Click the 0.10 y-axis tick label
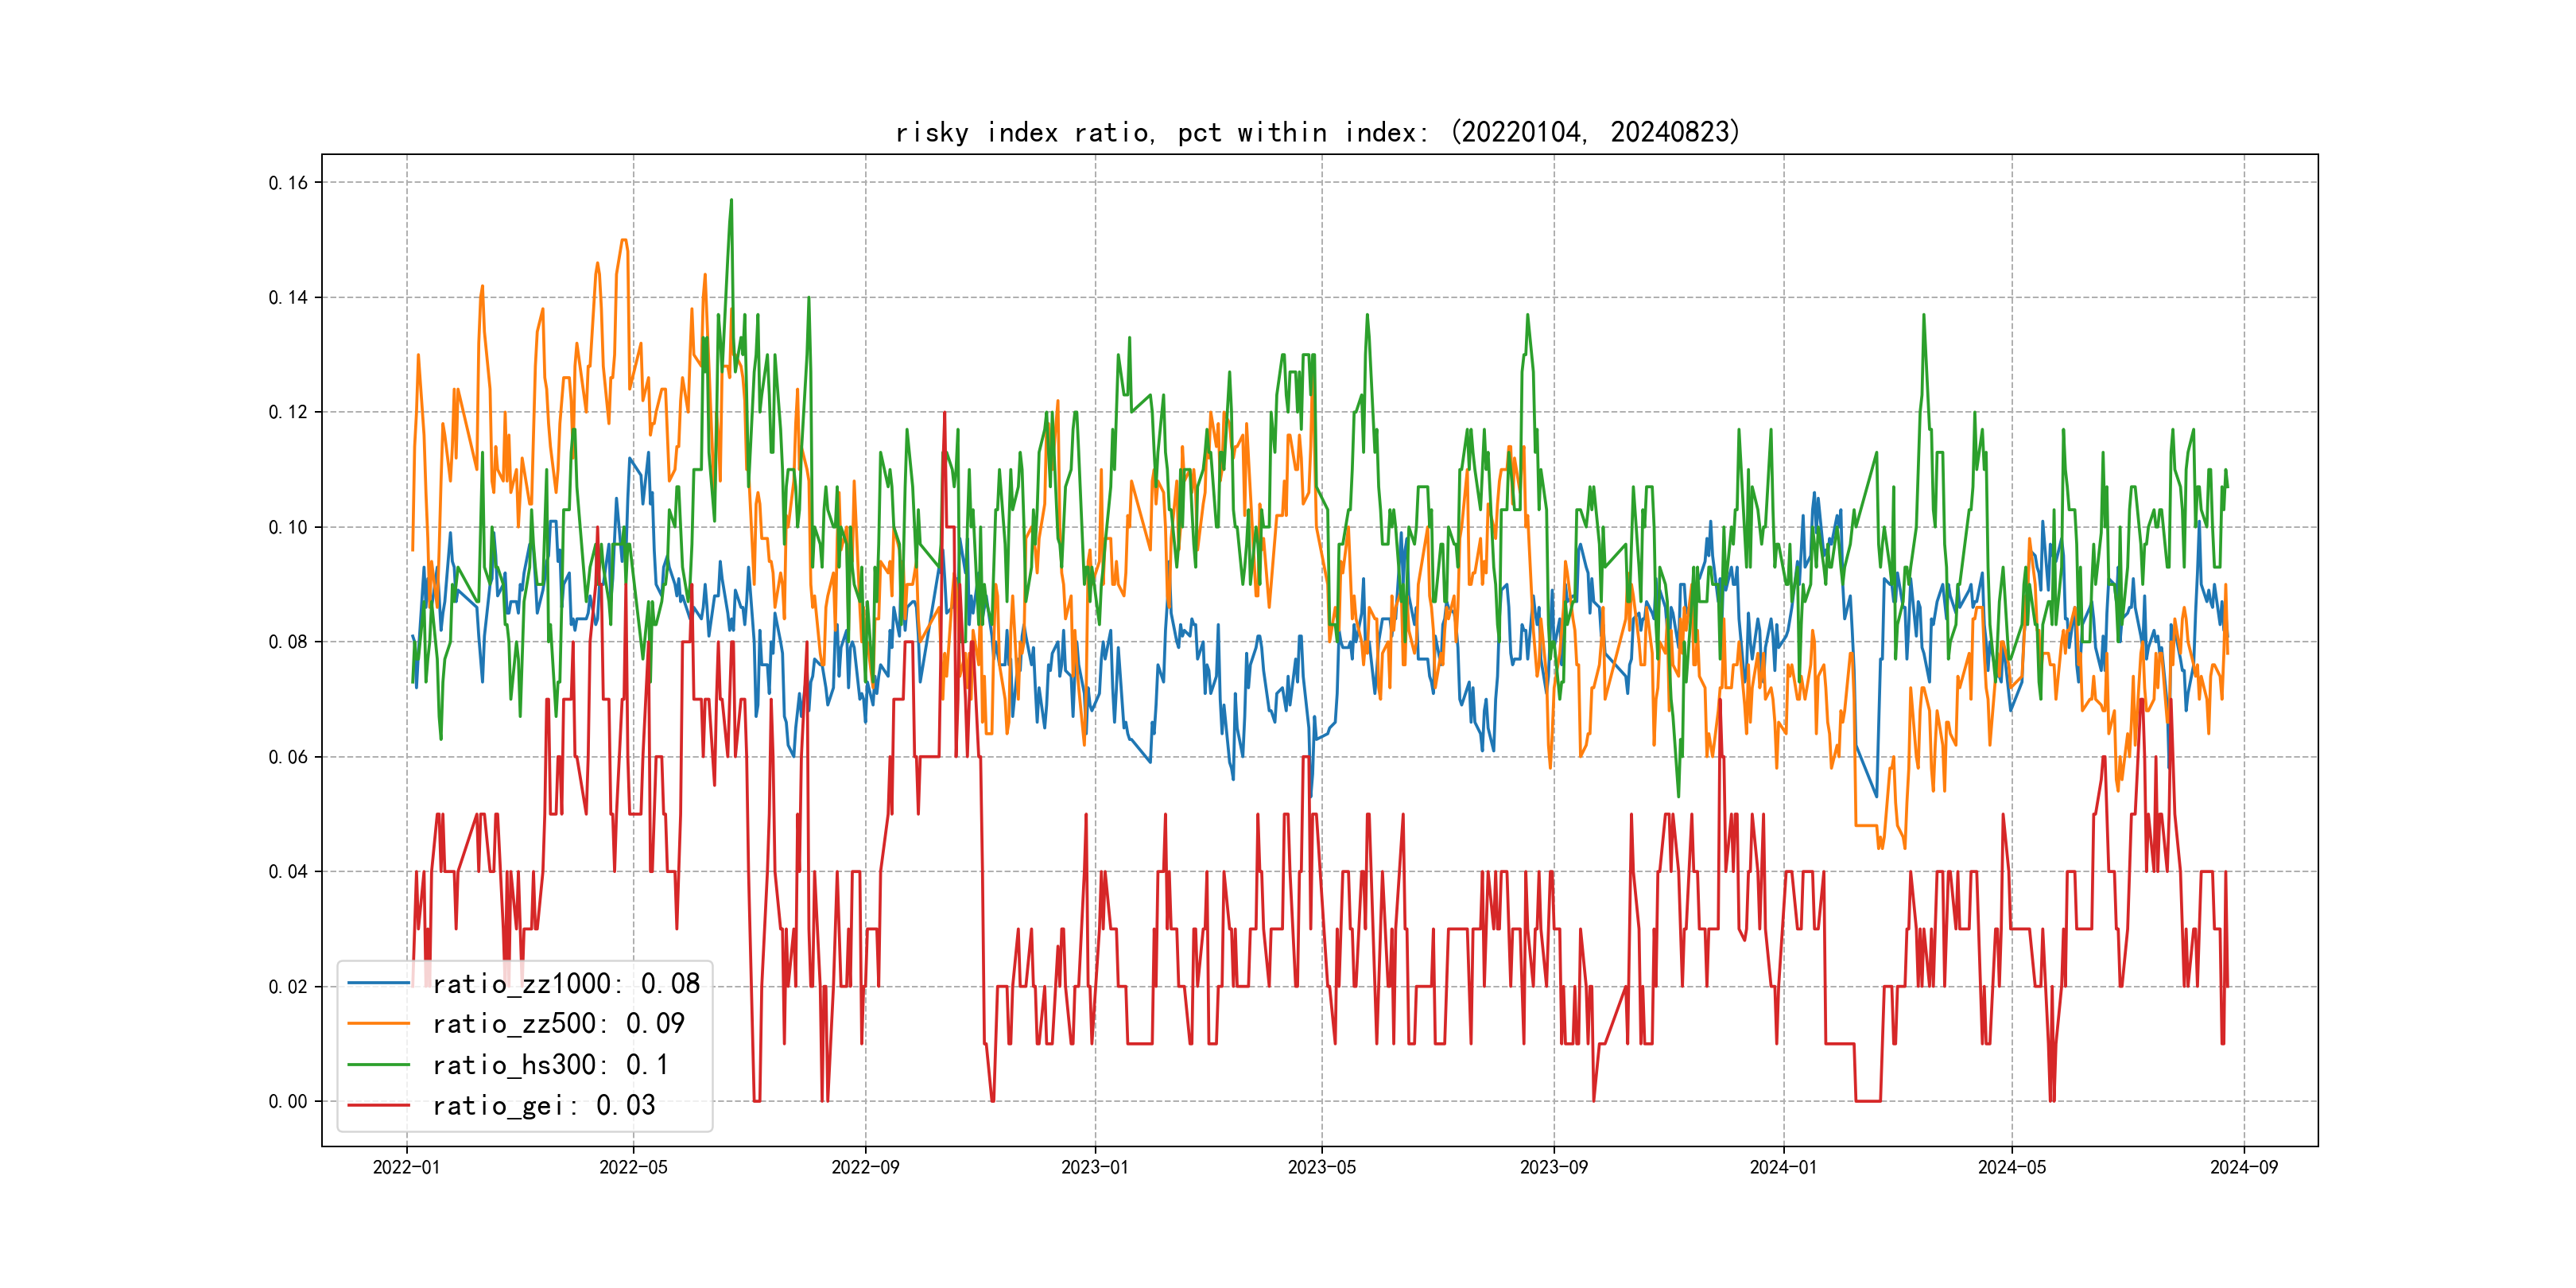The width and height of the screenshot is (2576, 1288). [288, 527]
